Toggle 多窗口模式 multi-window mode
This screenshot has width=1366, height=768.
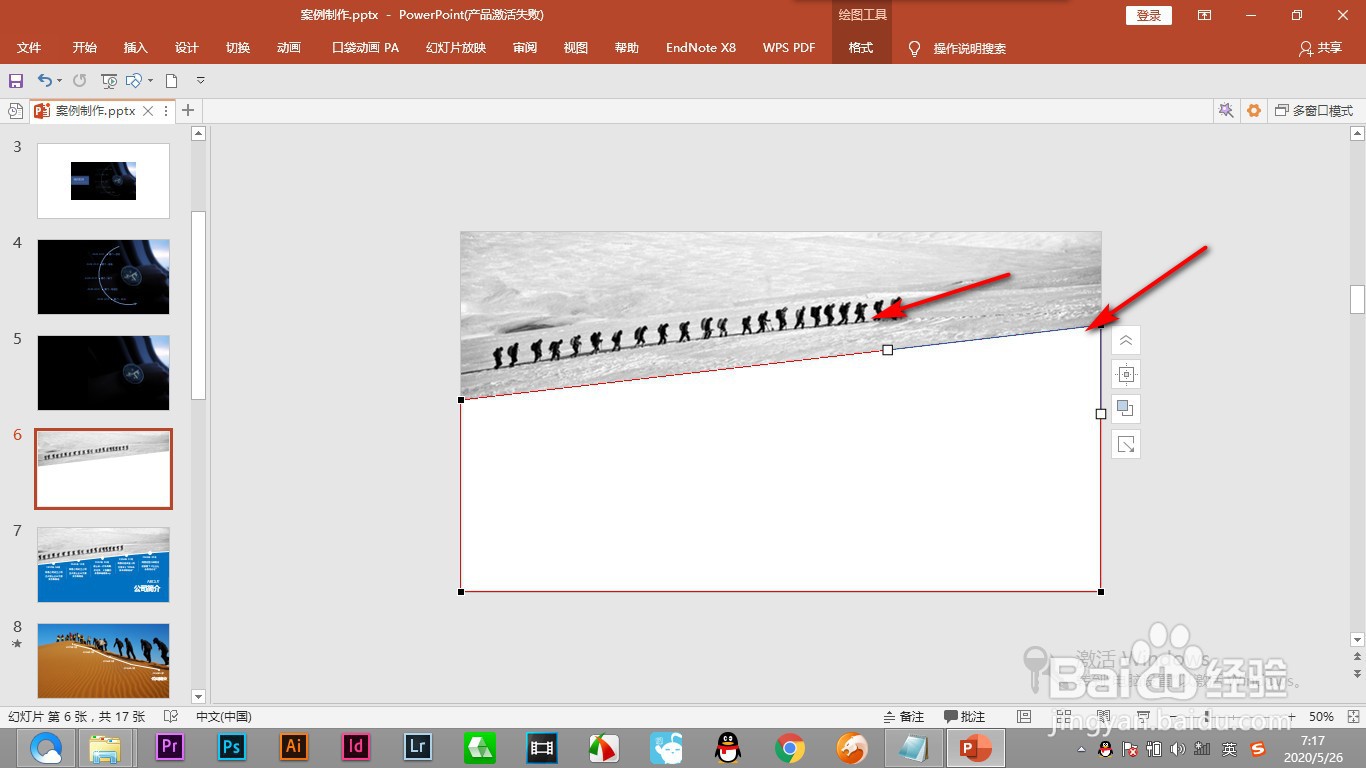[x=1314, y=111]
